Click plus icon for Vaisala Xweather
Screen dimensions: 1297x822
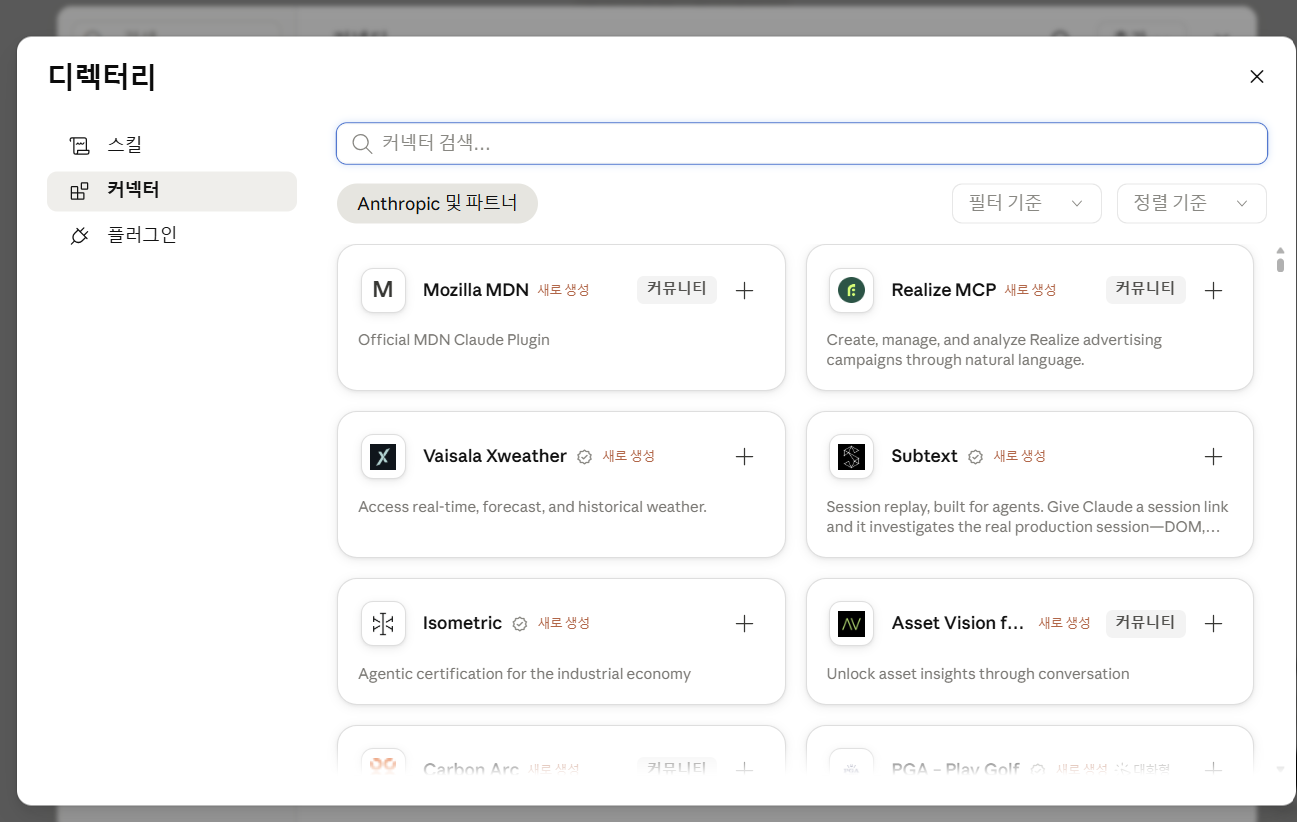pyautogui.click(x=744, y=457)
